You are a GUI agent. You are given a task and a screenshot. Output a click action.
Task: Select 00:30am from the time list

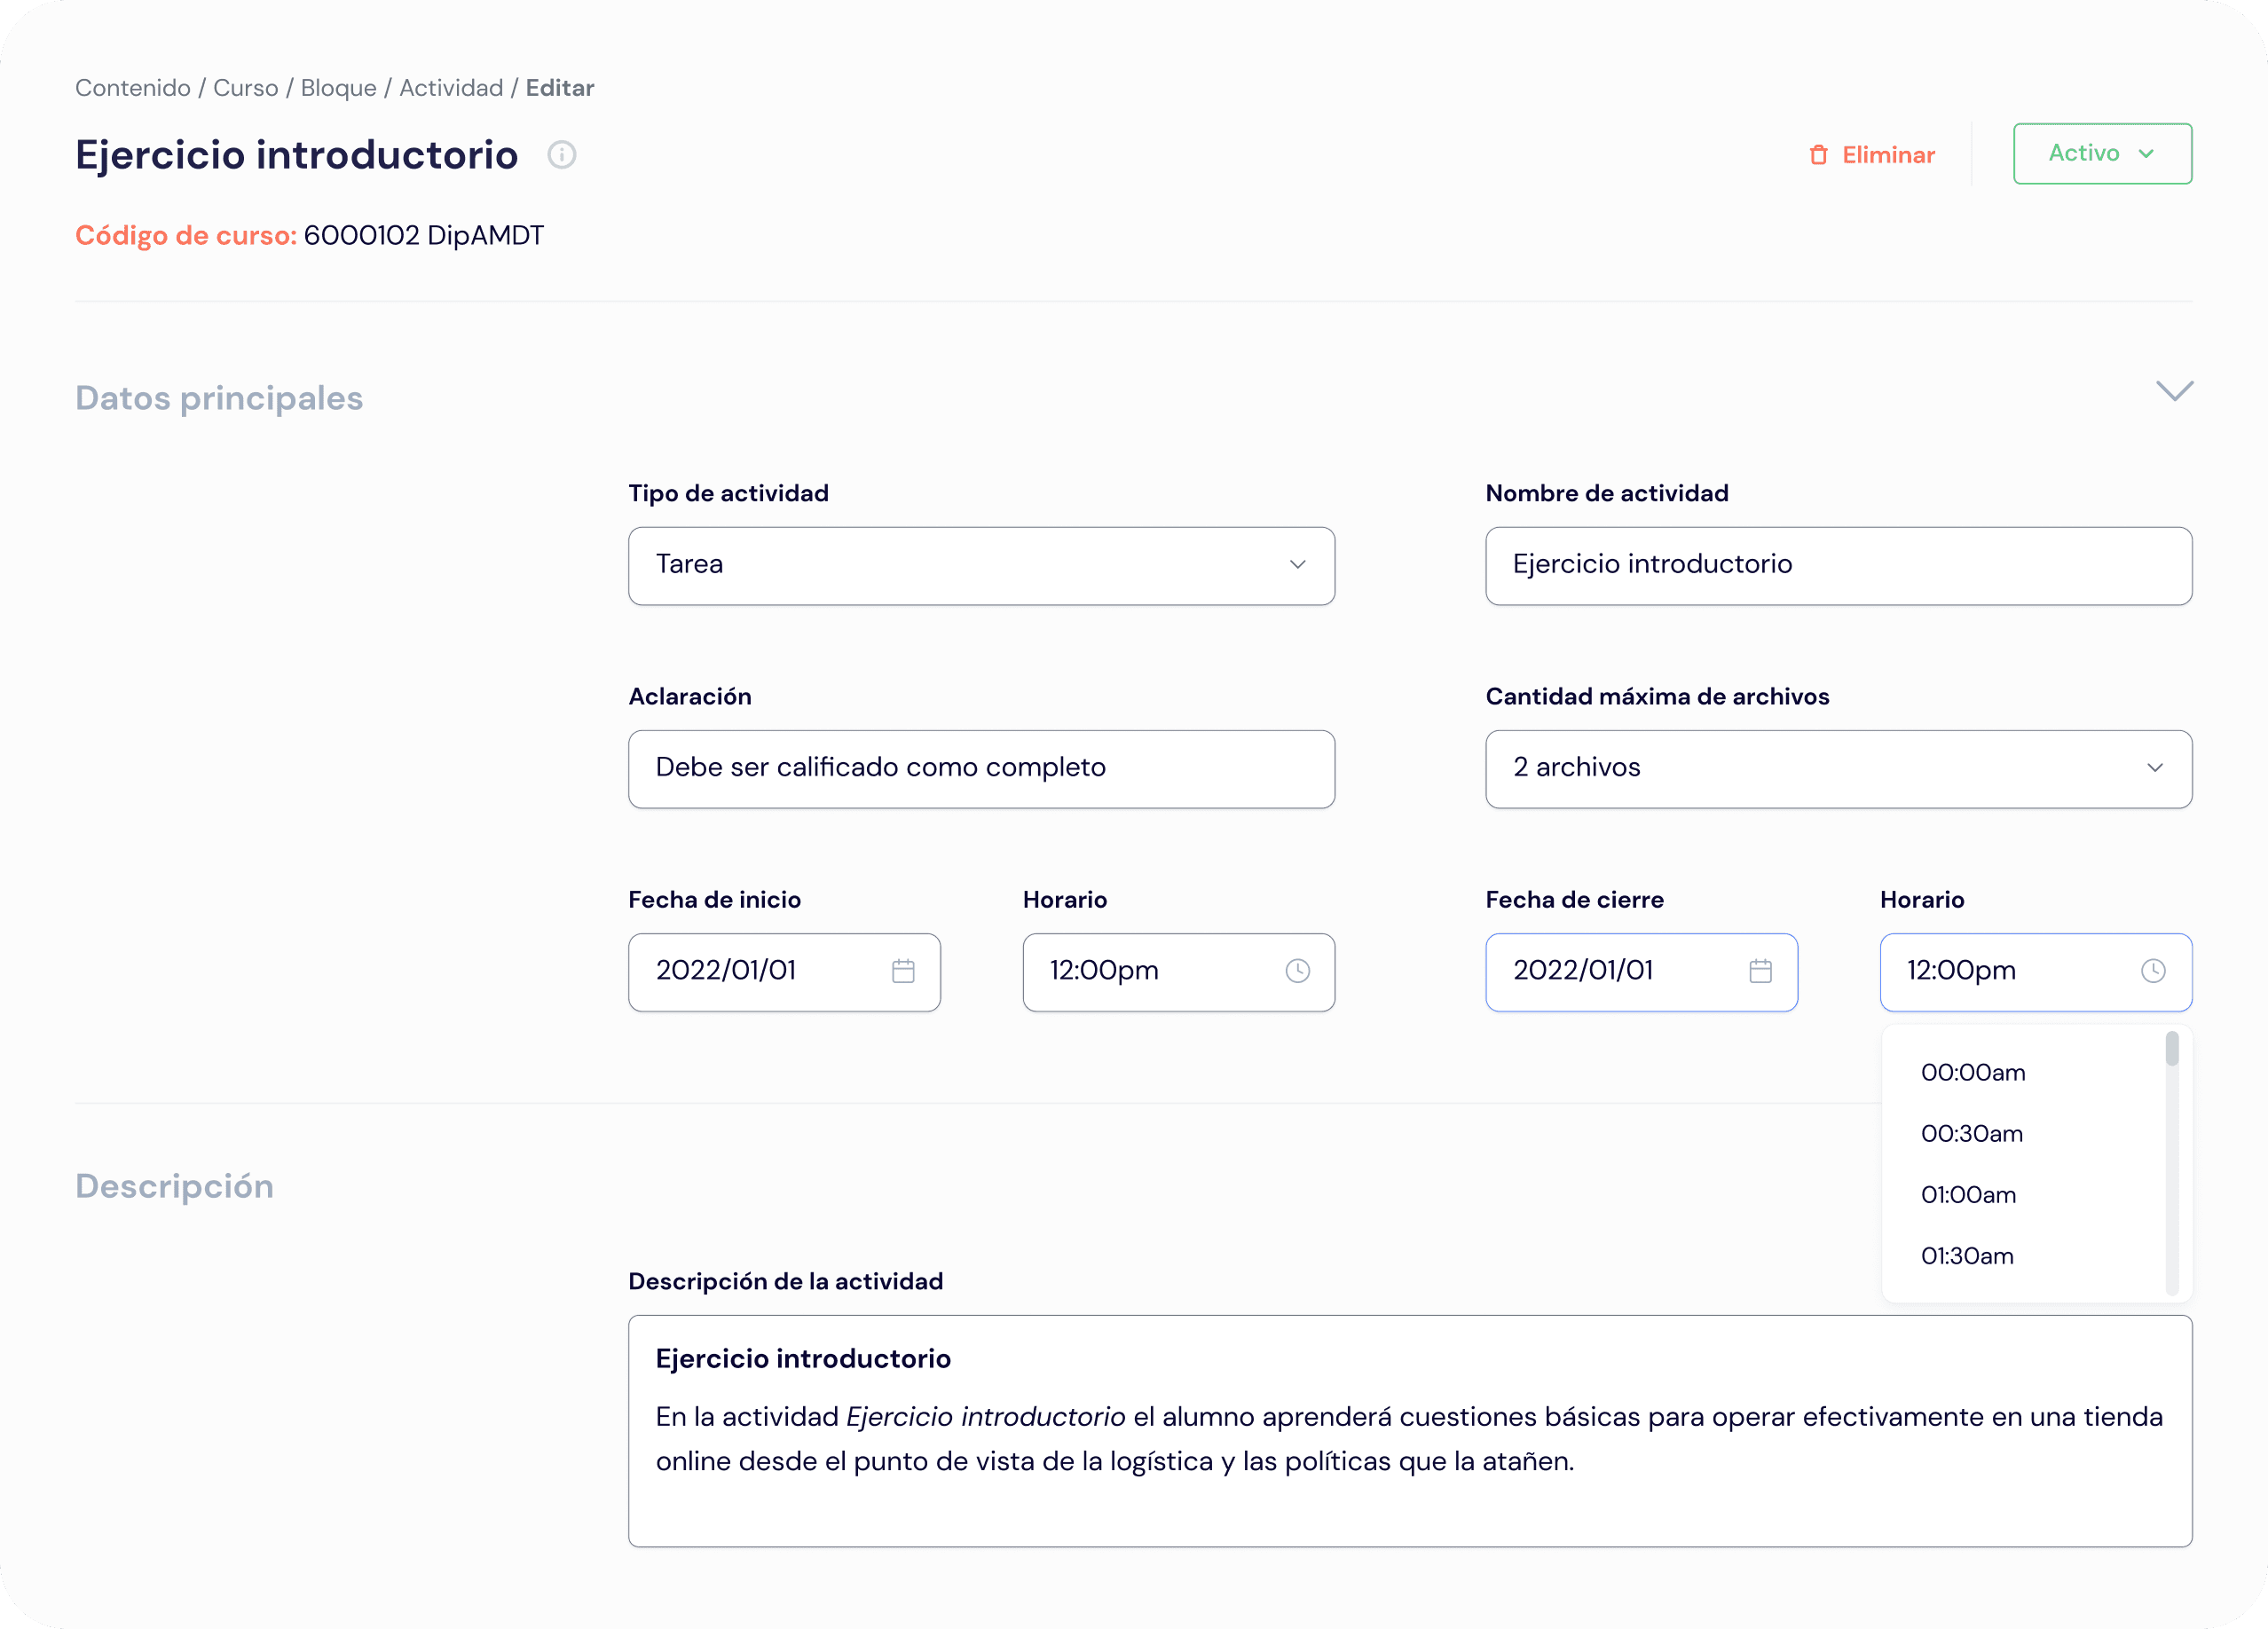point(1972,1134)
